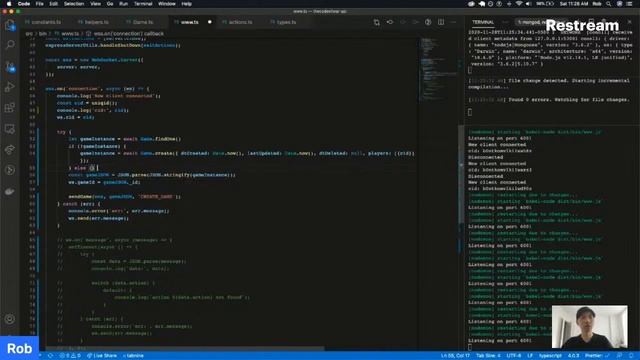Screen dimensions: 640x360
Task: Click the split editor icon in editor toolbar
Action: 441,22
